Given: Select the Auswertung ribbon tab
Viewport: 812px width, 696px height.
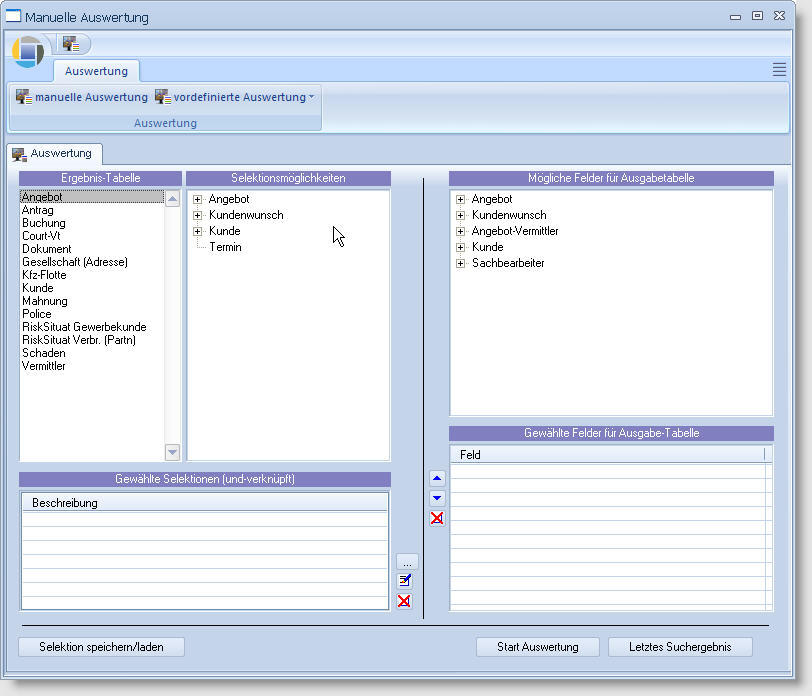Looking at the screenshot, I should point(96,71).
